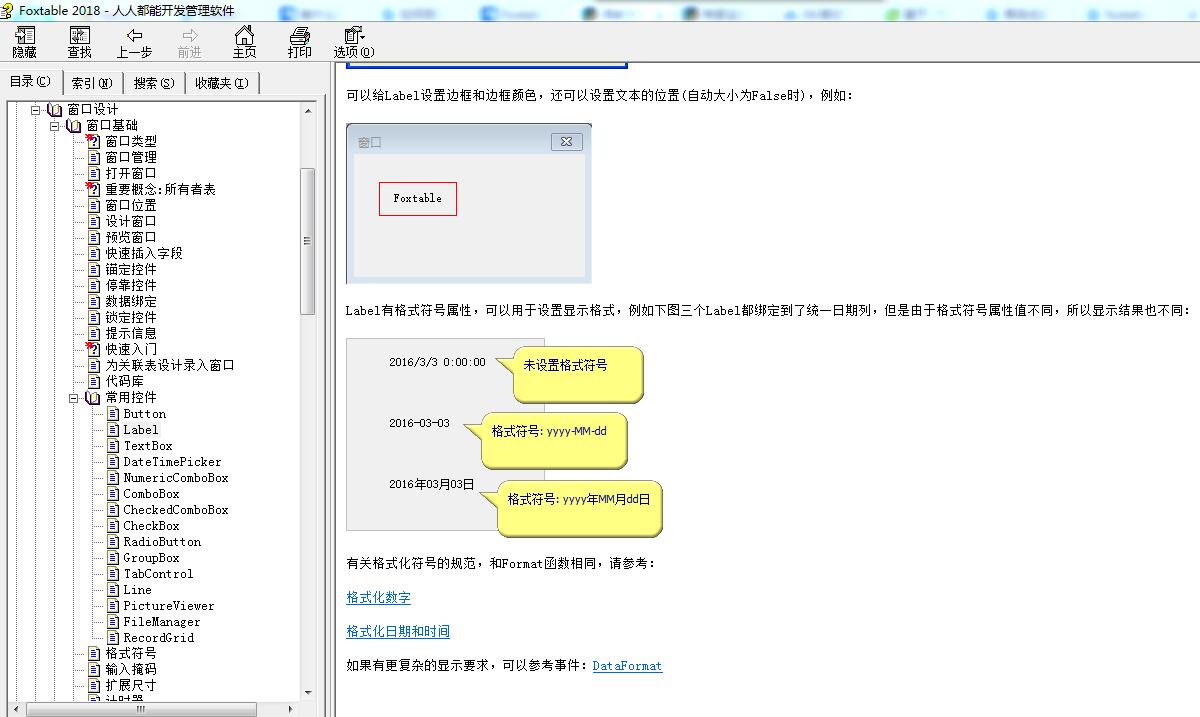Select NumericComboBox in the tree
Screen dimensions: 1200x717
(x=176, y=477)
